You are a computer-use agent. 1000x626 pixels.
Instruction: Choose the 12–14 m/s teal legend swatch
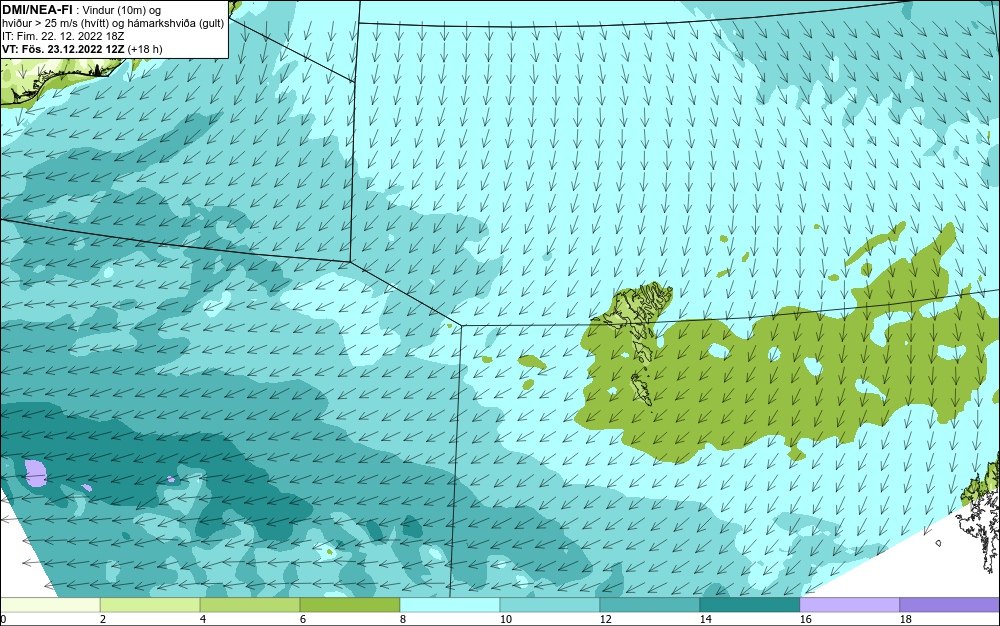pyautogui.click(x=650, y=605)
